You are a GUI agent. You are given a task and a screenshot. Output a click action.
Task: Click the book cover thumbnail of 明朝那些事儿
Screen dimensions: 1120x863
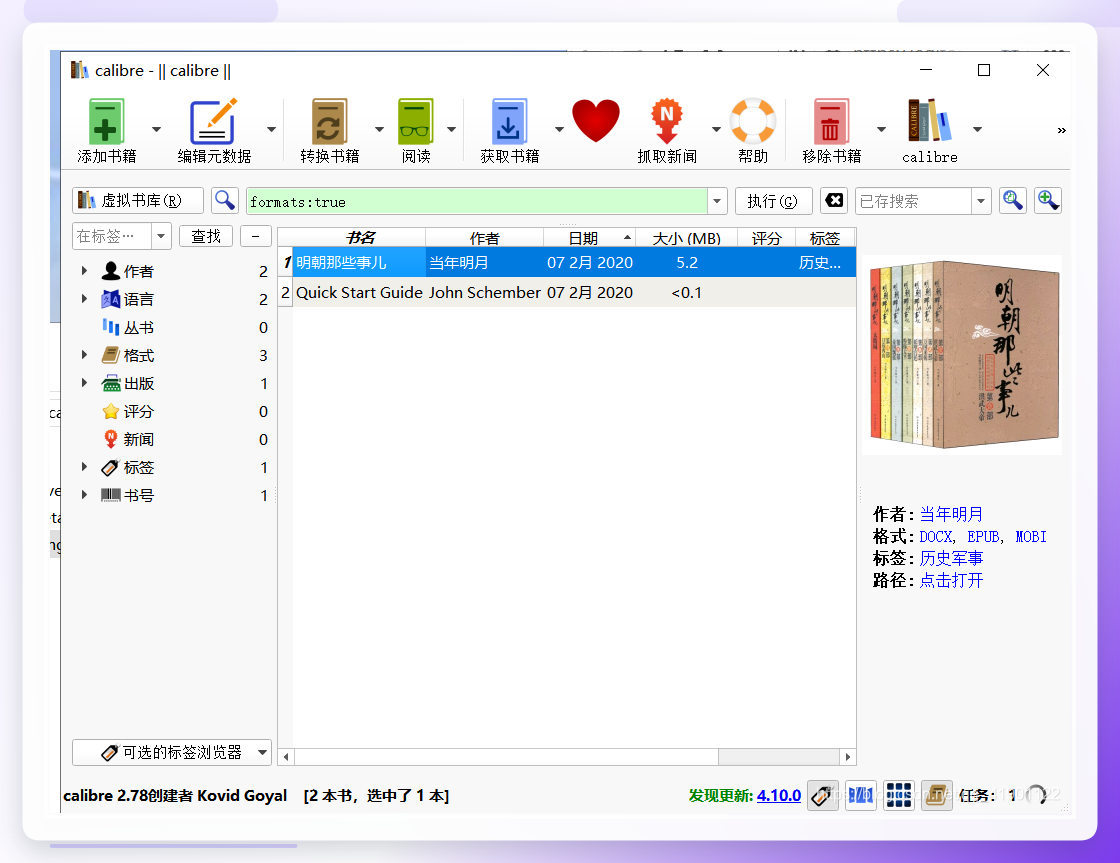pyautogui.click(x=962, y=355)
